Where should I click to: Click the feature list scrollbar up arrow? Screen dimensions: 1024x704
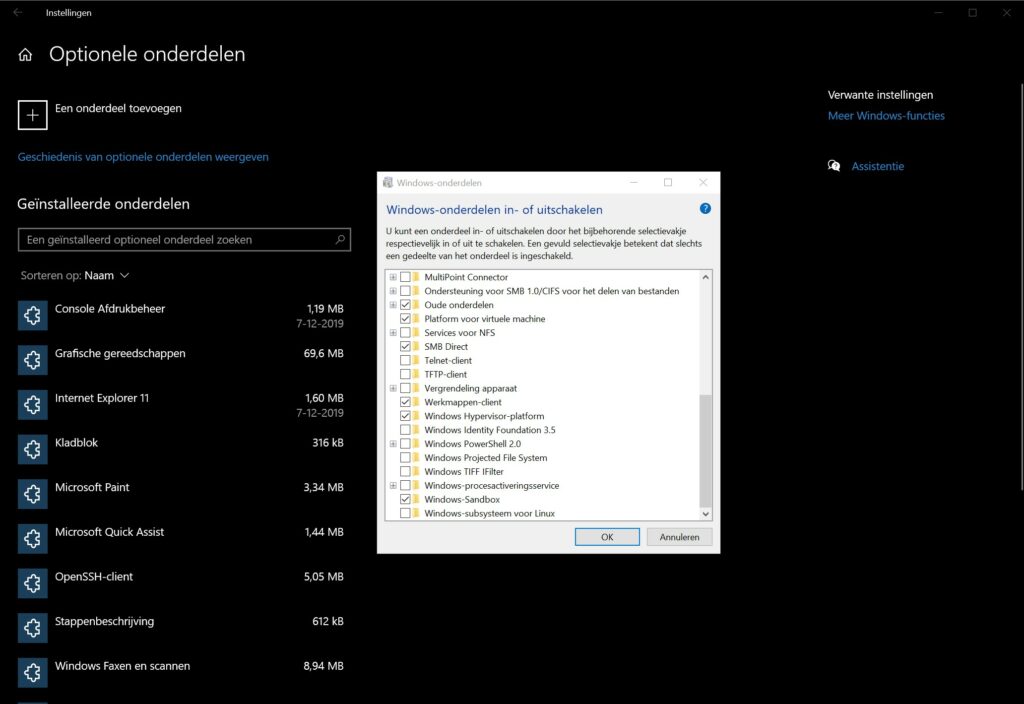[705, 277]
